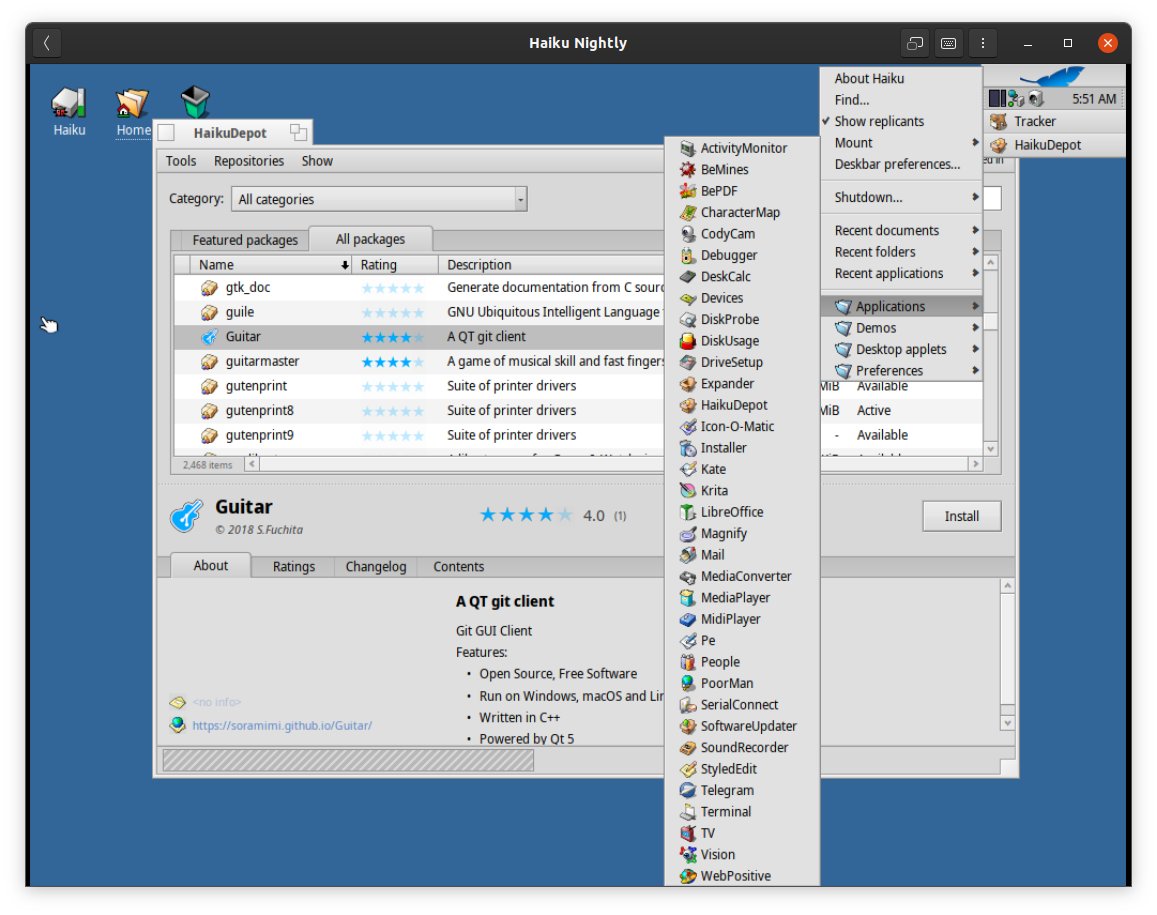
Task: Open Magnify application
Action: click(x=742, y=533)
